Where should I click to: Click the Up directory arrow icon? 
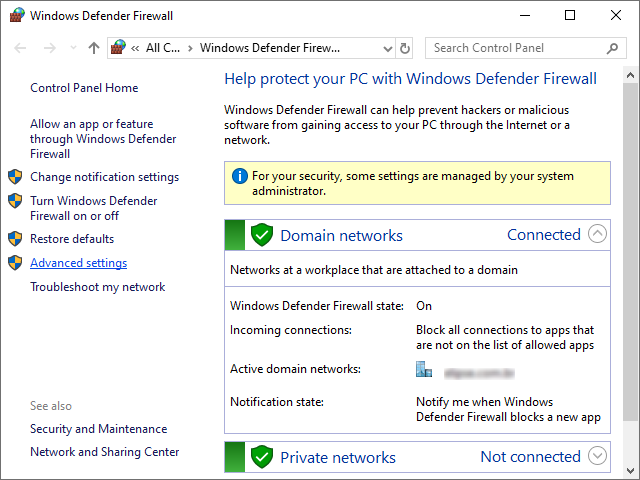[94, 48]
